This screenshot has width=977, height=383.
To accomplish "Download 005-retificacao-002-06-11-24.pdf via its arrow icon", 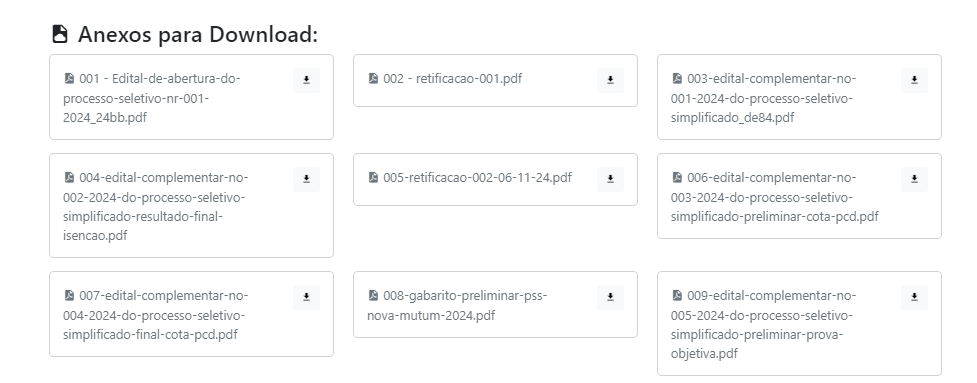I will 611,179.
